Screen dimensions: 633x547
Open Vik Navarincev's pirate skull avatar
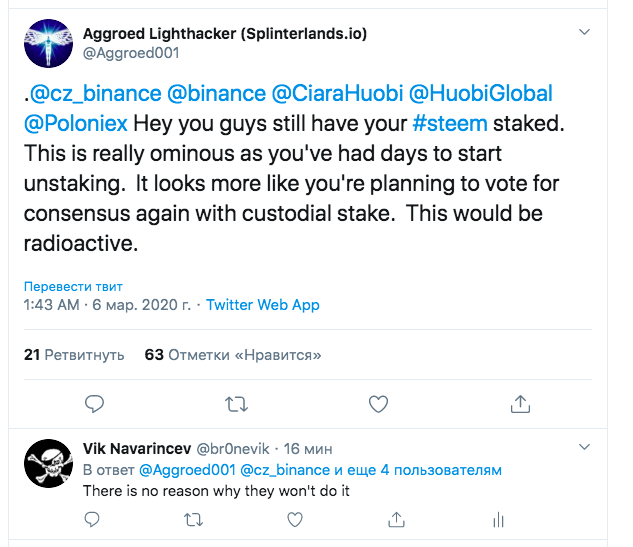point(48,463)
